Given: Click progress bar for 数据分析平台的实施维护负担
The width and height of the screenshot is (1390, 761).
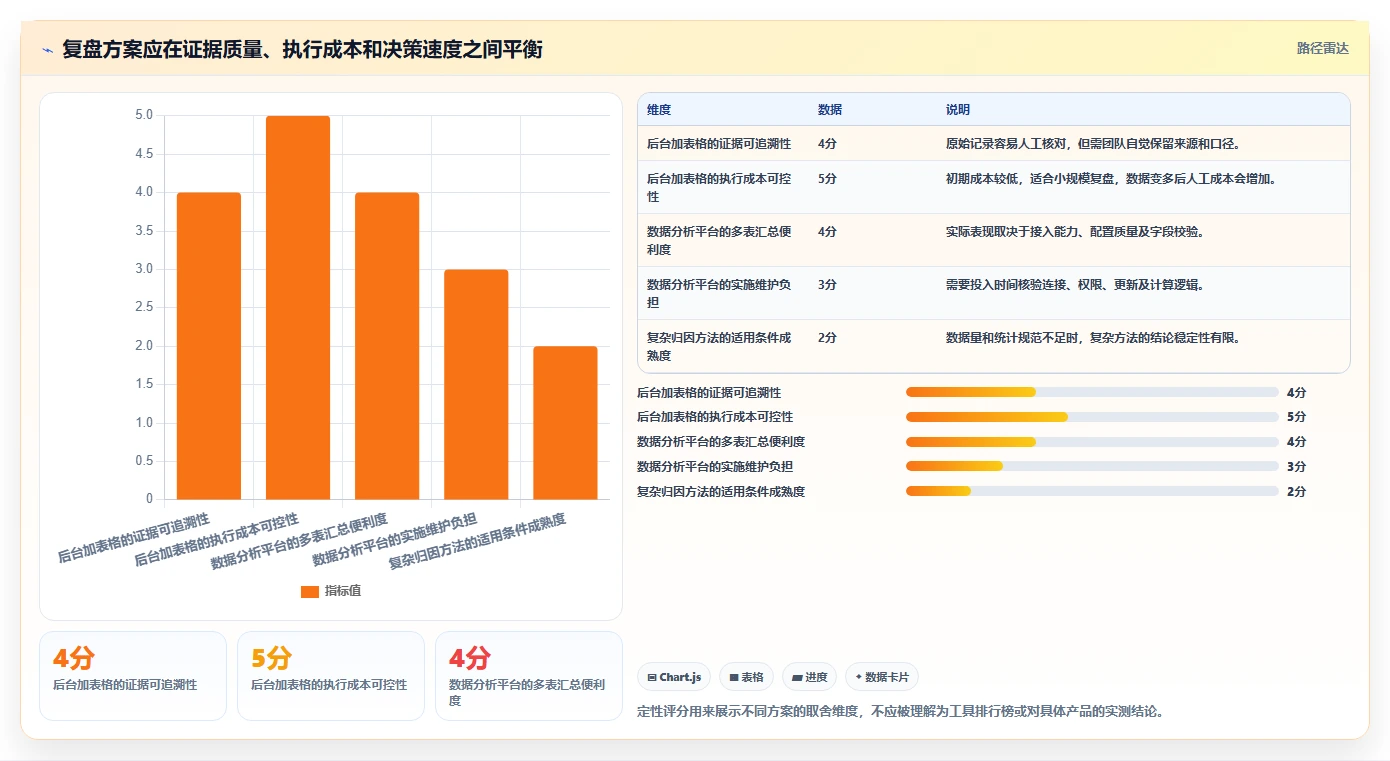Looking at the screenshot, I should (x=1092, y=466).
